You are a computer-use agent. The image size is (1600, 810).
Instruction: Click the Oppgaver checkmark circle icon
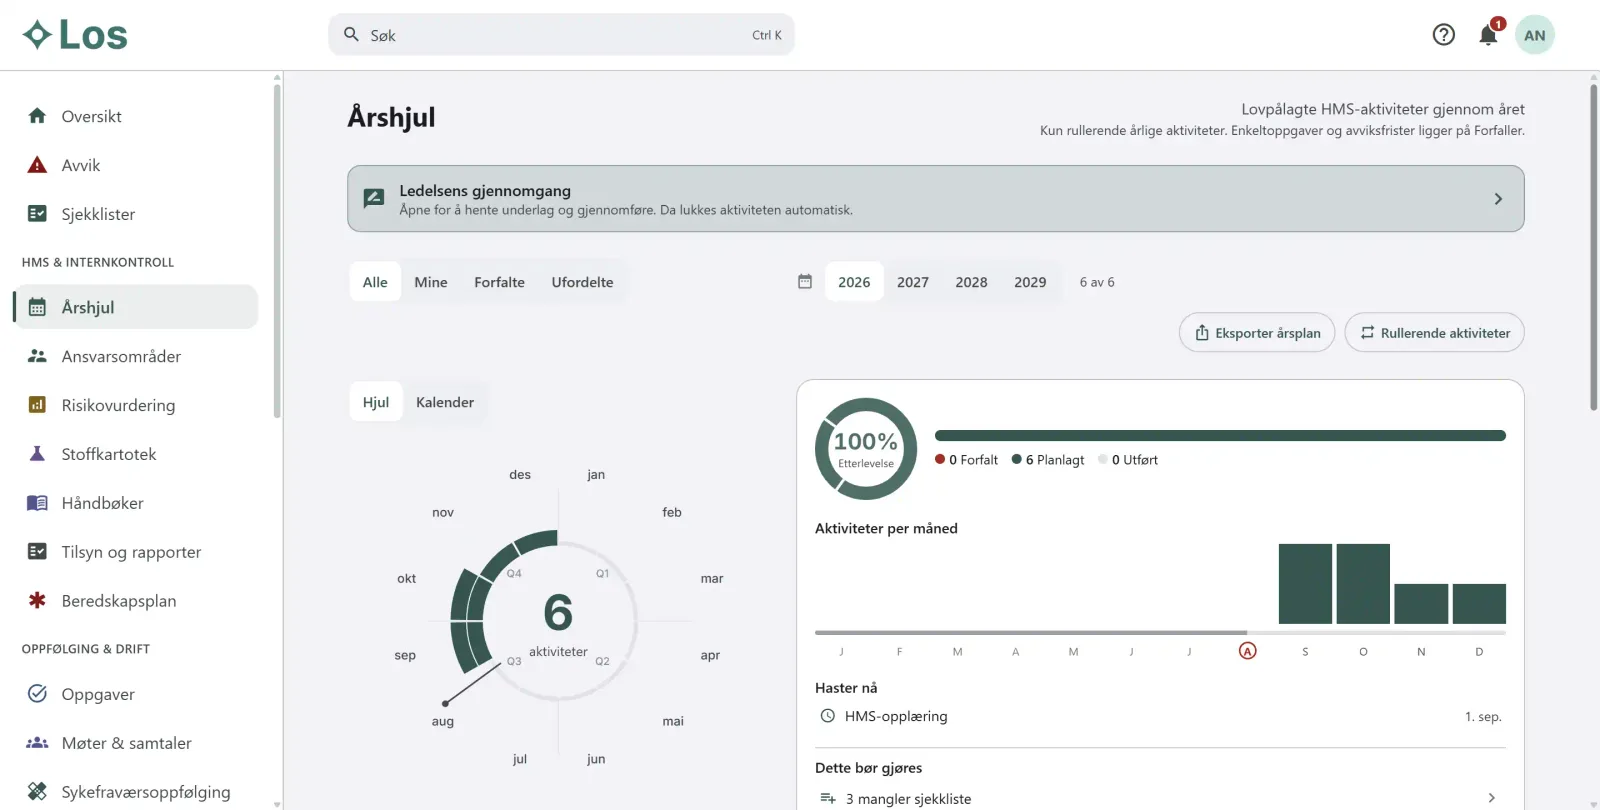tap(37, 694)
